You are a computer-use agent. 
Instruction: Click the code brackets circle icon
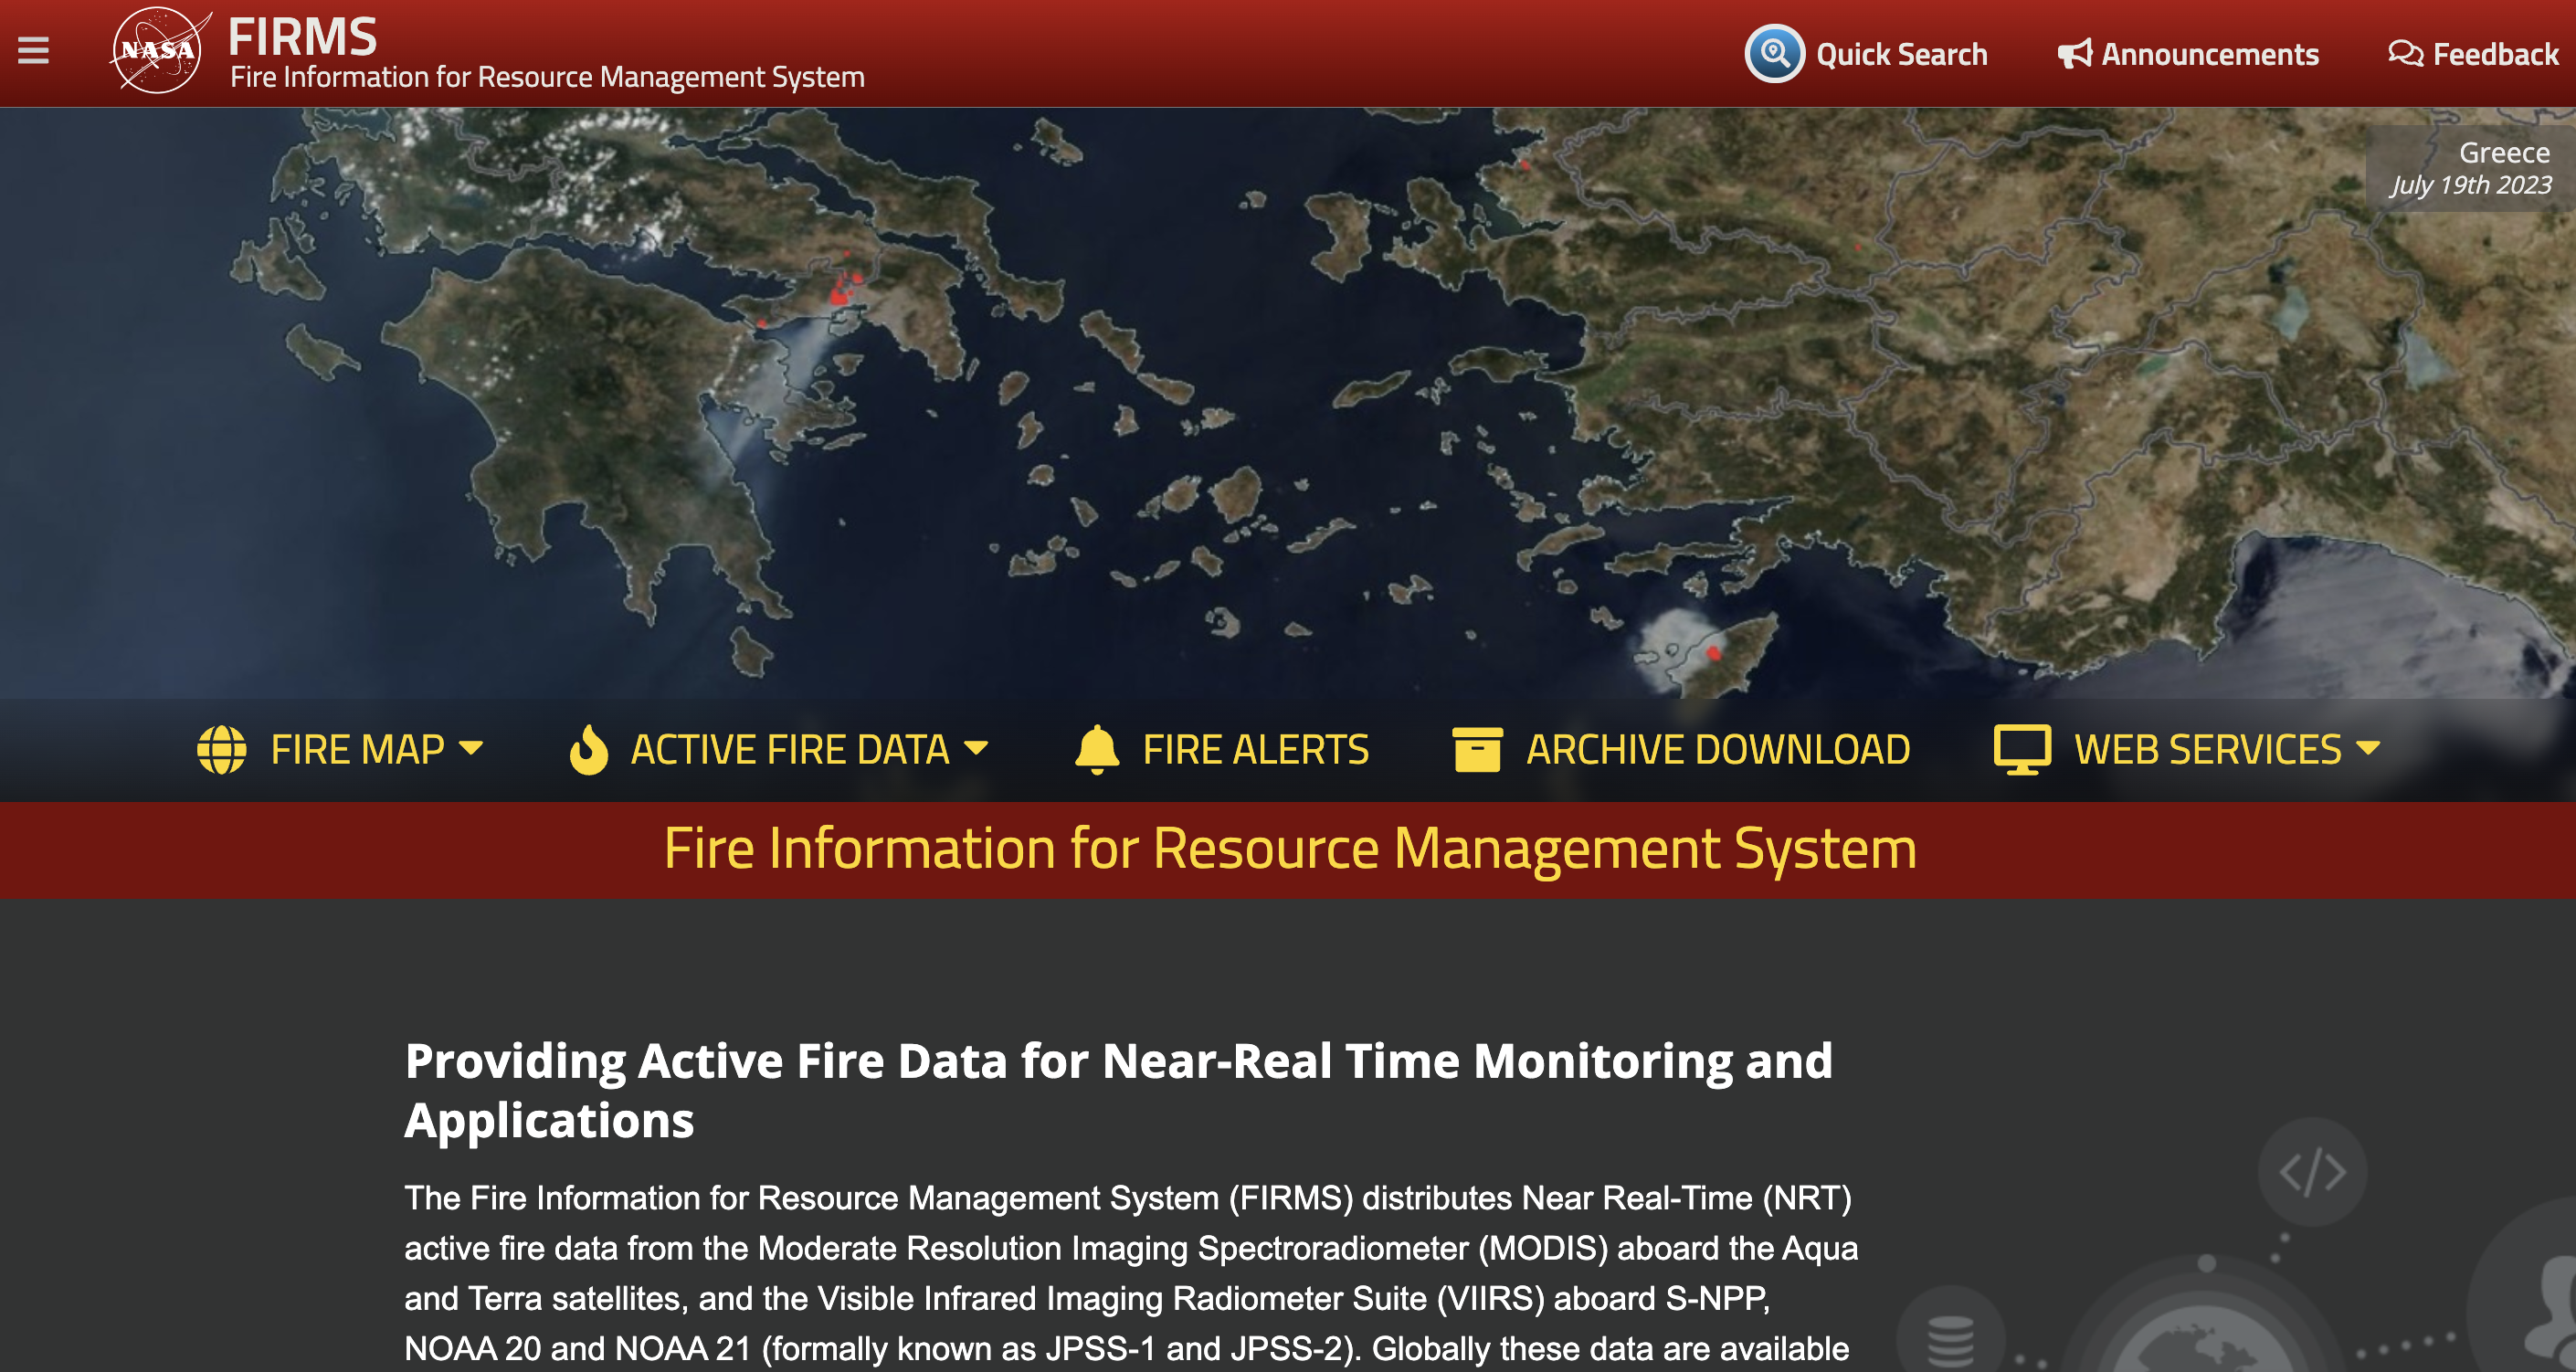click(x=2312, y=1172)
